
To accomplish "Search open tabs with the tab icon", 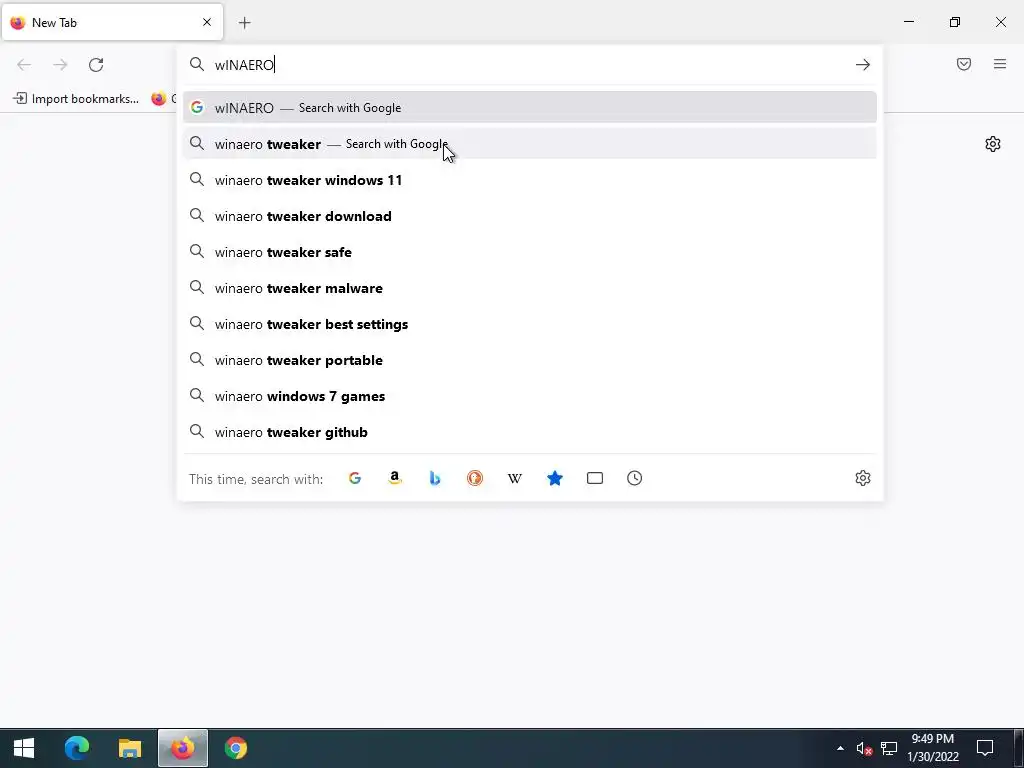I will pos(595,478).
